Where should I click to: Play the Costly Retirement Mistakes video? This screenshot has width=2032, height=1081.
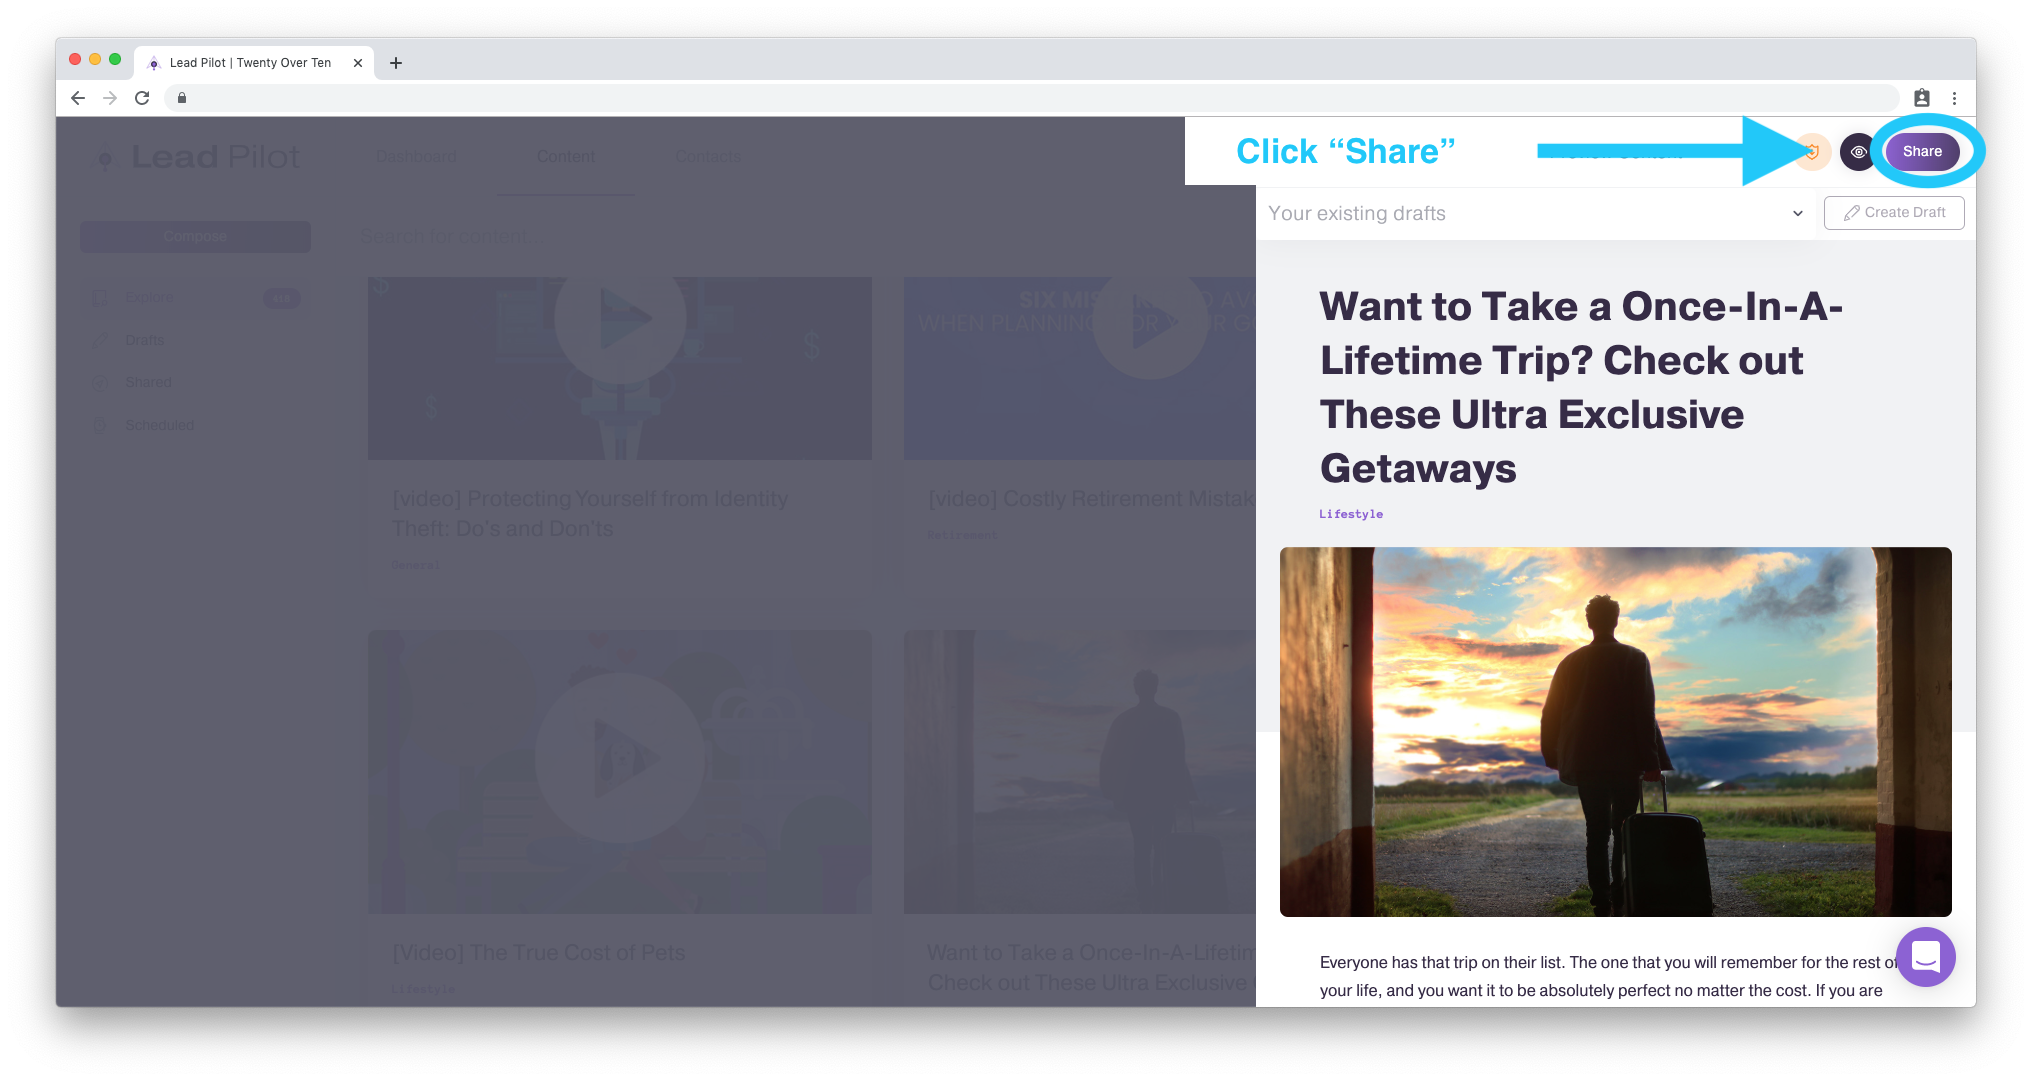point(1150,322)
